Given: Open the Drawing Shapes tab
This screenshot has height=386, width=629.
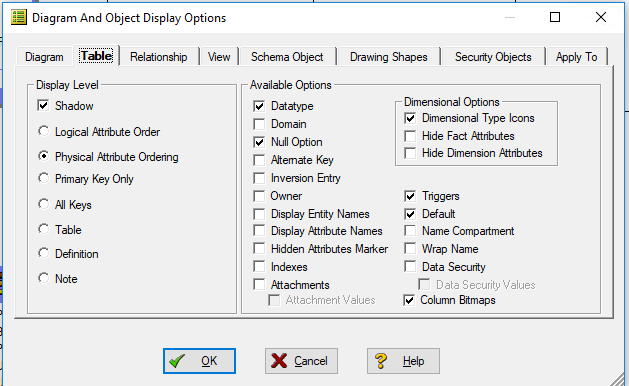Looking at the screenshot, I should (389, 57).
